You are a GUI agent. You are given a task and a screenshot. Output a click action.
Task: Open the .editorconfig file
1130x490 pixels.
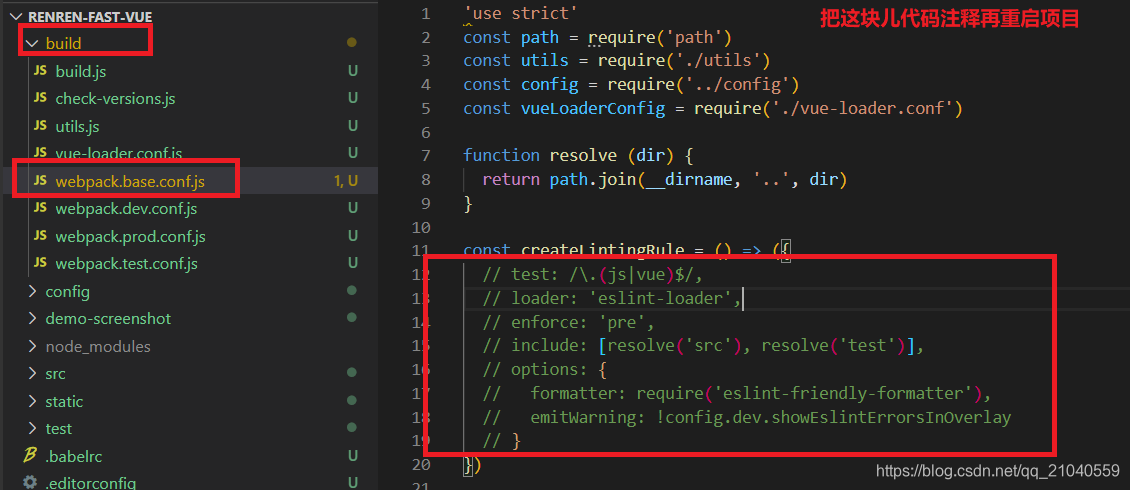coord(90,484)
